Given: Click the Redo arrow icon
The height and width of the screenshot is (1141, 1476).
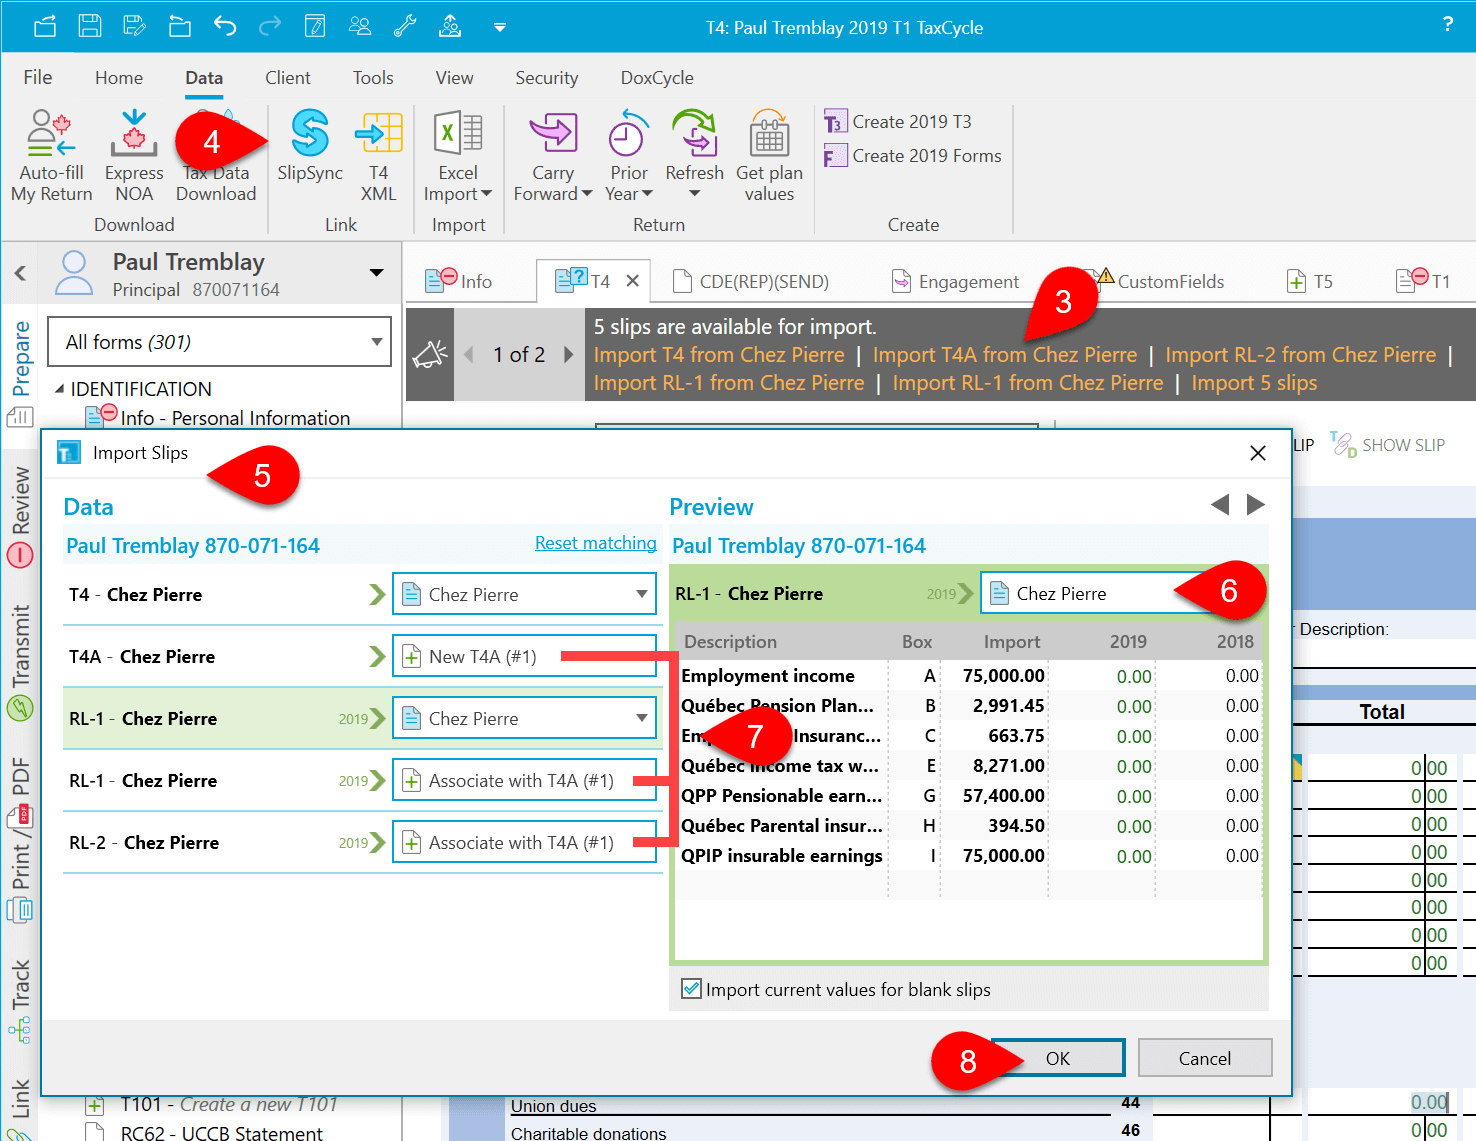Looking at the screenshot, I should [x=270, y=27].
